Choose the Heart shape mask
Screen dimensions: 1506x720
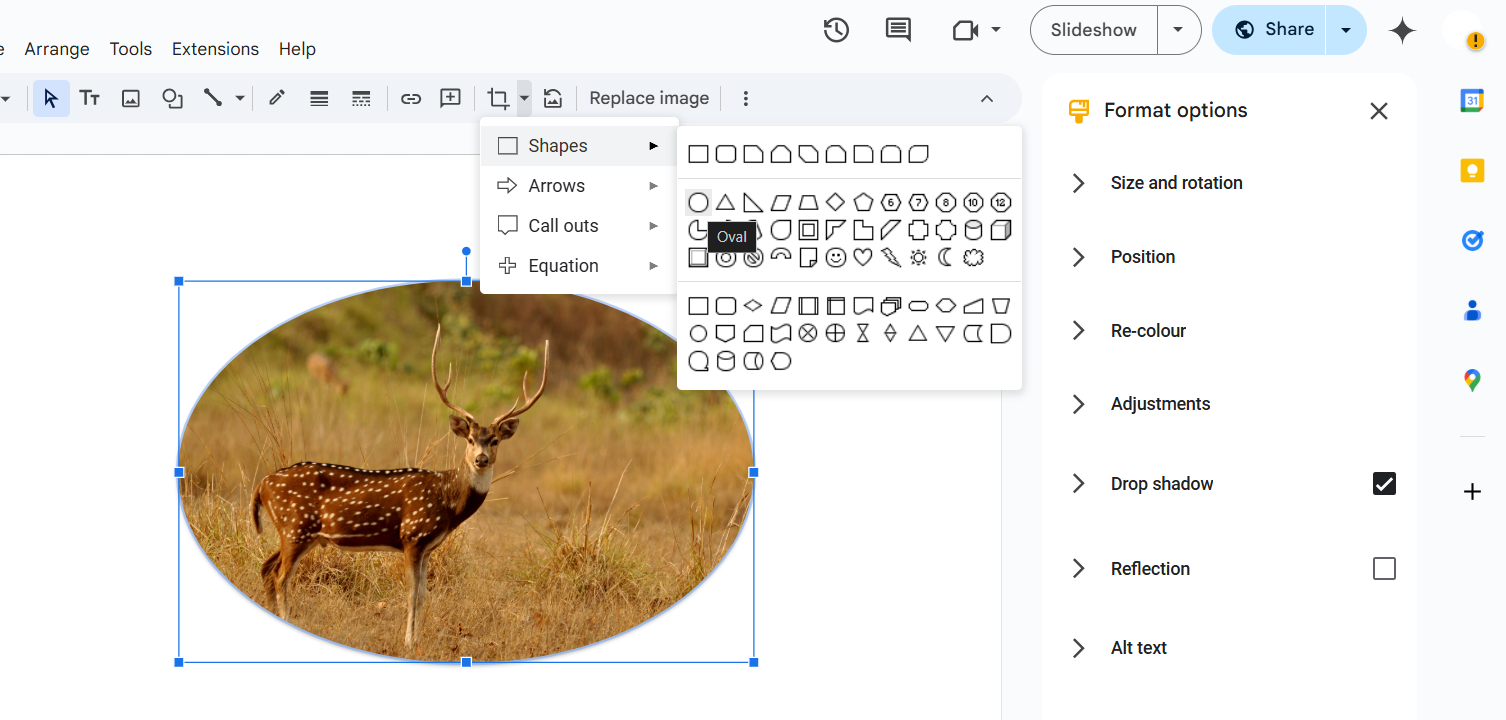(x=863, y=258)
